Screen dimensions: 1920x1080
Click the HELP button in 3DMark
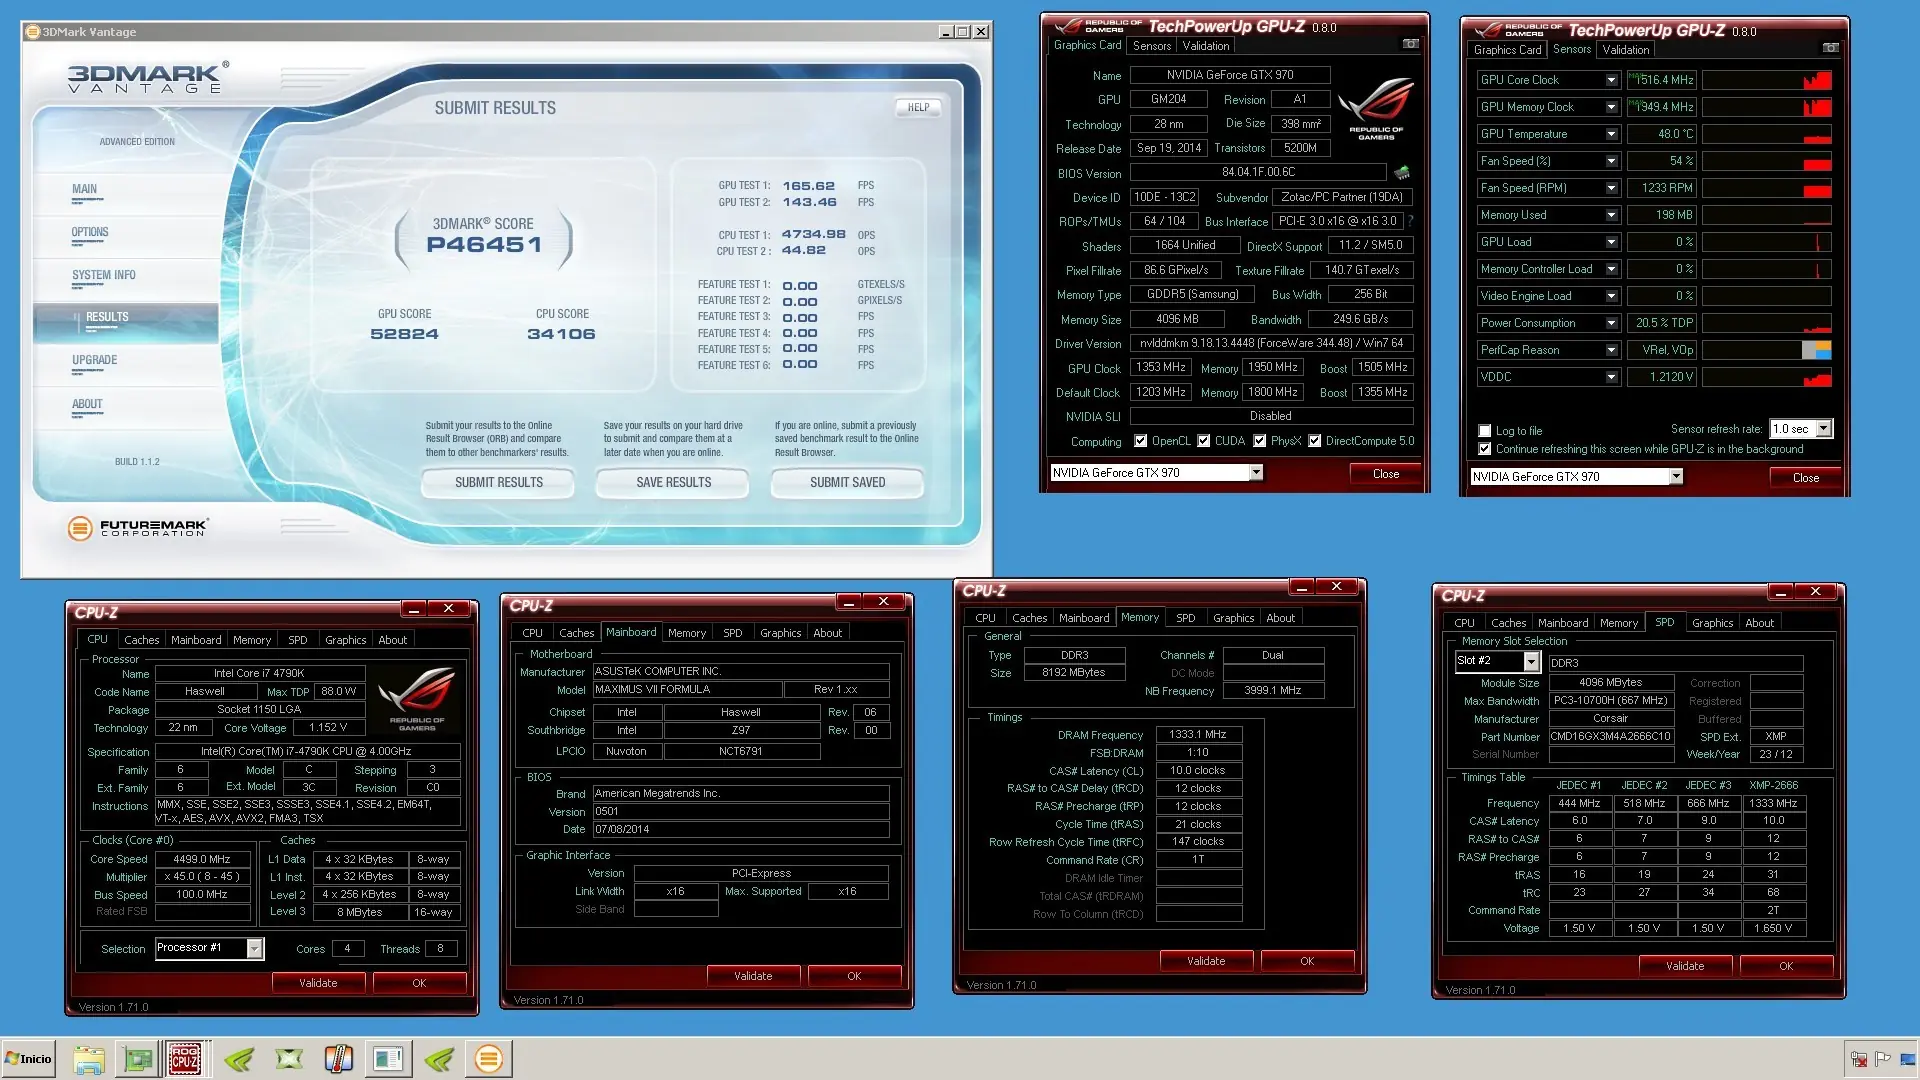[918, 107]
